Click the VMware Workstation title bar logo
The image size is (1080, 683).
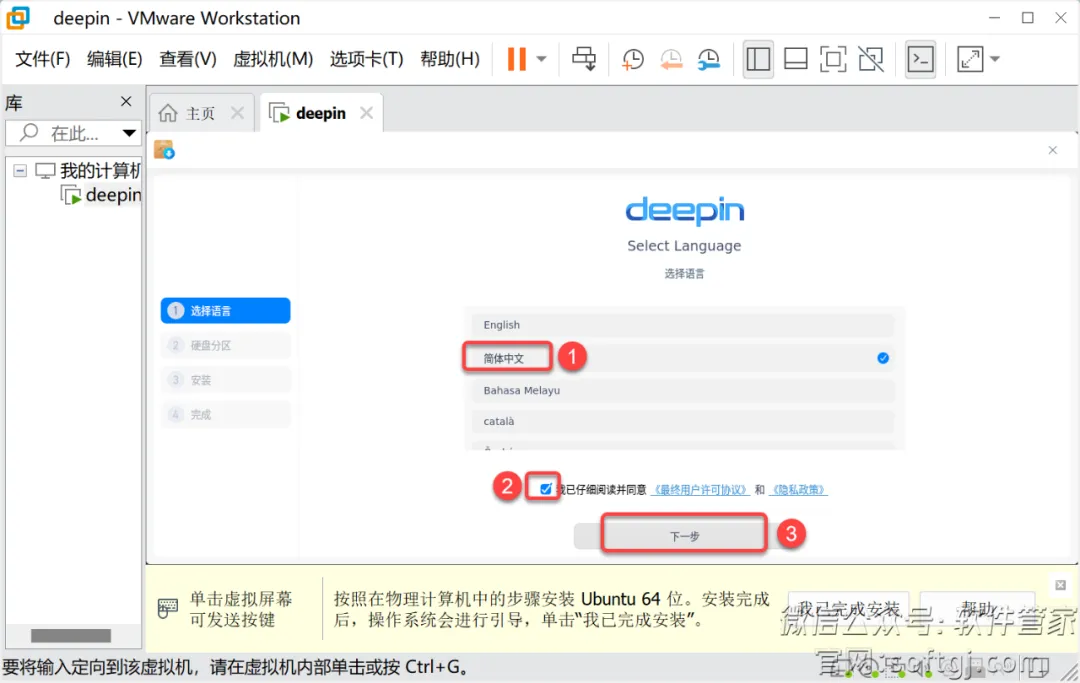click(18, 18)
